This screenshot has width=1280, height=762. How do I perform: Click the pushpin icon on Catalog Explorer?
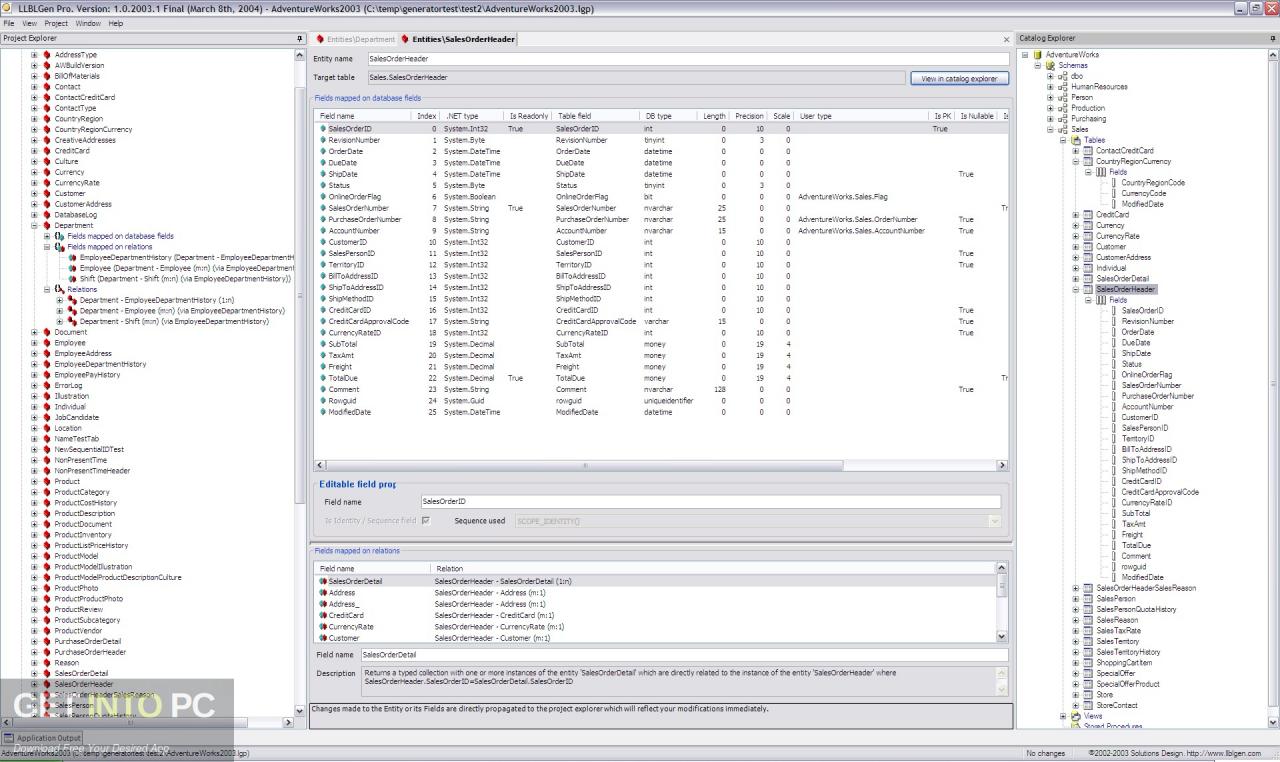[x=1273, y=38]
